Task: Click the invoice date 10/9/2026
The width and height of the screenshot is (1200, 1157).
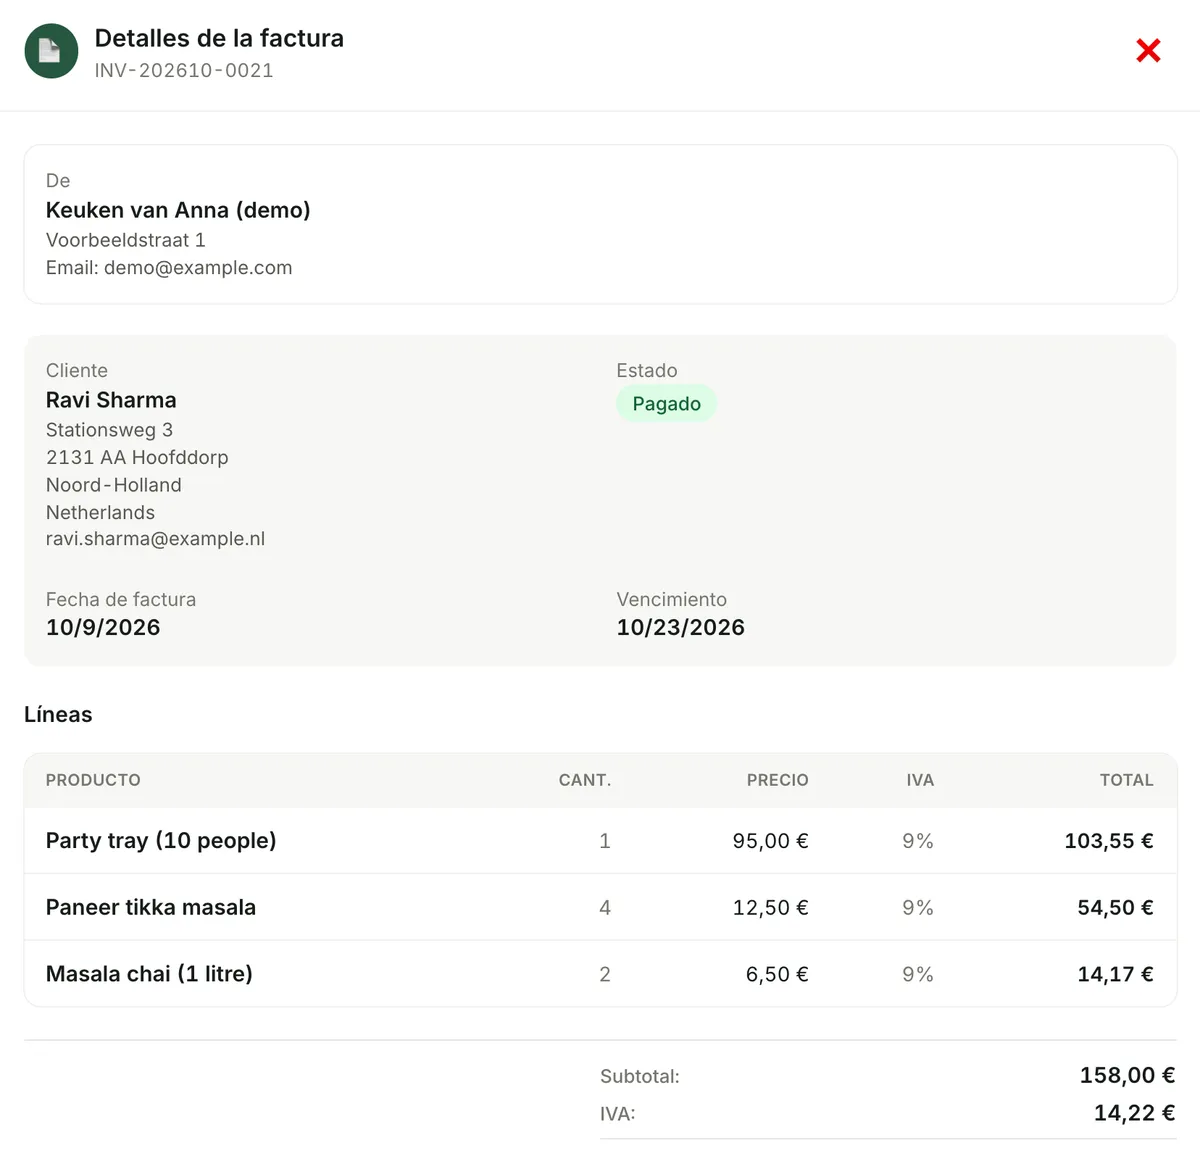Action: click(x=103, y=627)
